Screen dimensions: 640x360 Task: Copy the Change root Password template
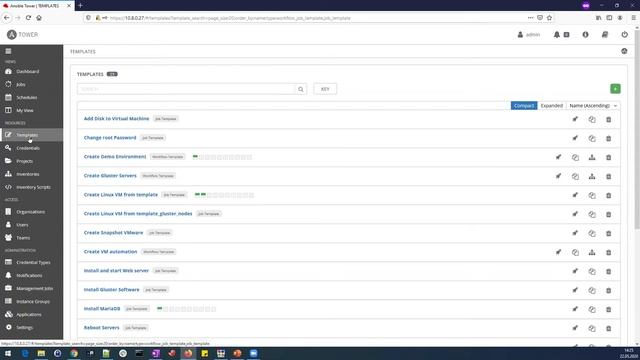click(592, 138)
